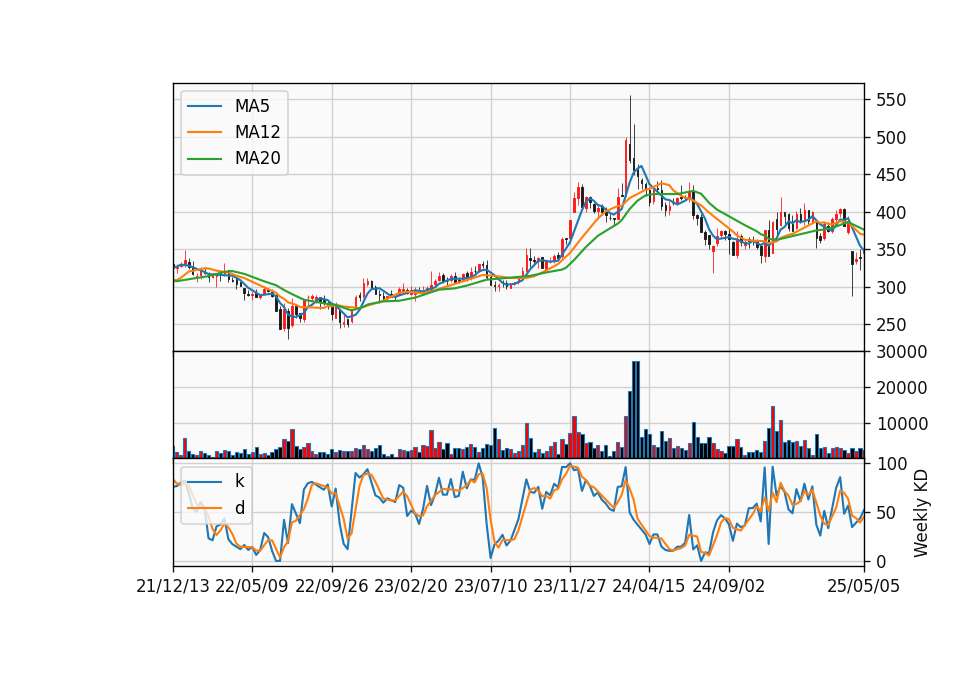The height and width of the screenshot is (690, 960).
Task: Click the Weekly KD axis label
Action: coord(920,514)
